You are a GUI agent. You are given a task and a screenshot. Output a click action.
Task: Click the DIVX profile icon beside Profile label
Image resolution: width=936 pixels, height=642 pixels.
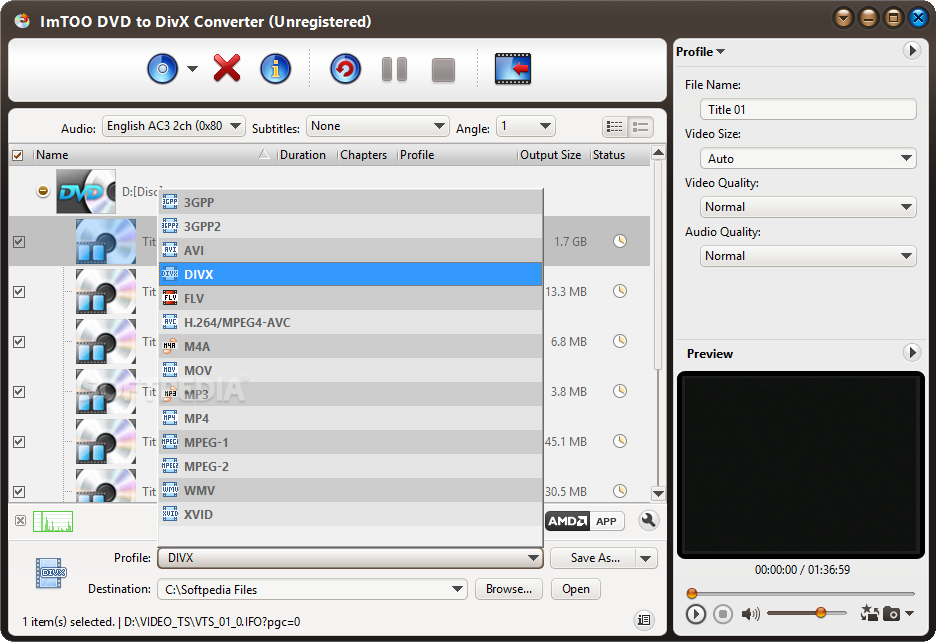click(51, 573)
